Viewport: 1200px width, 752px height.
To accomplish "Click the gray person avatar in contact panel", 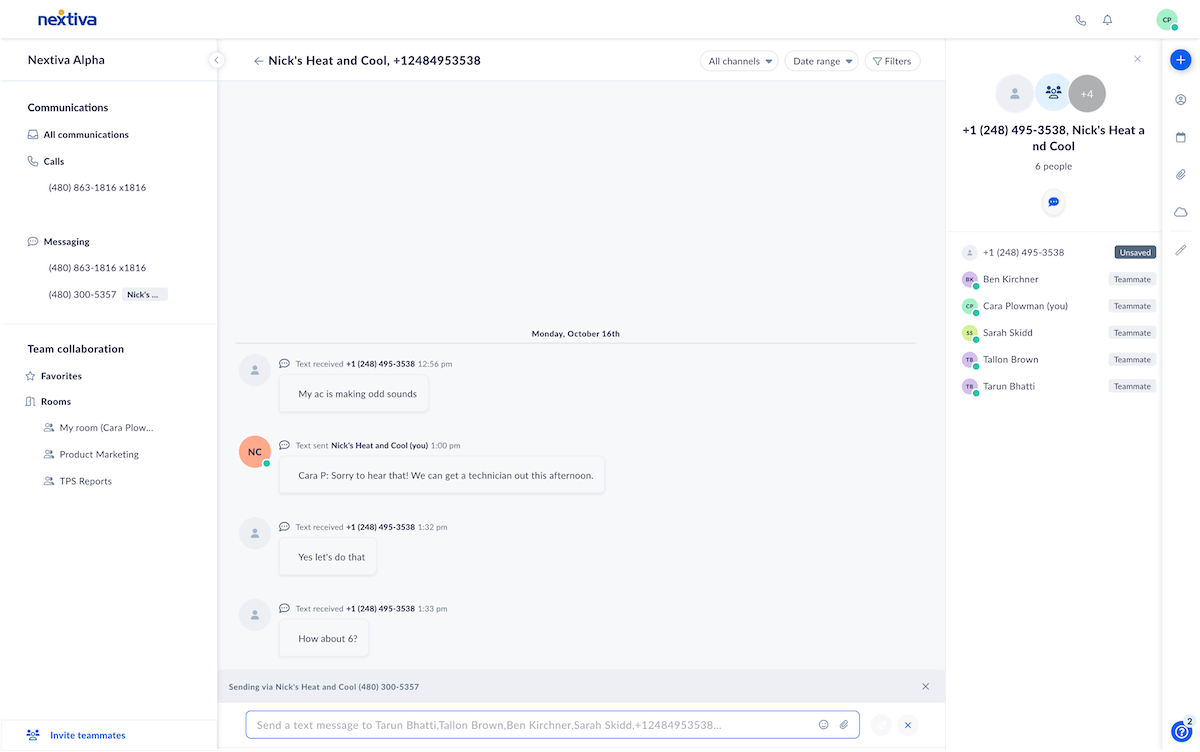I will click(x=1014, y=93).
